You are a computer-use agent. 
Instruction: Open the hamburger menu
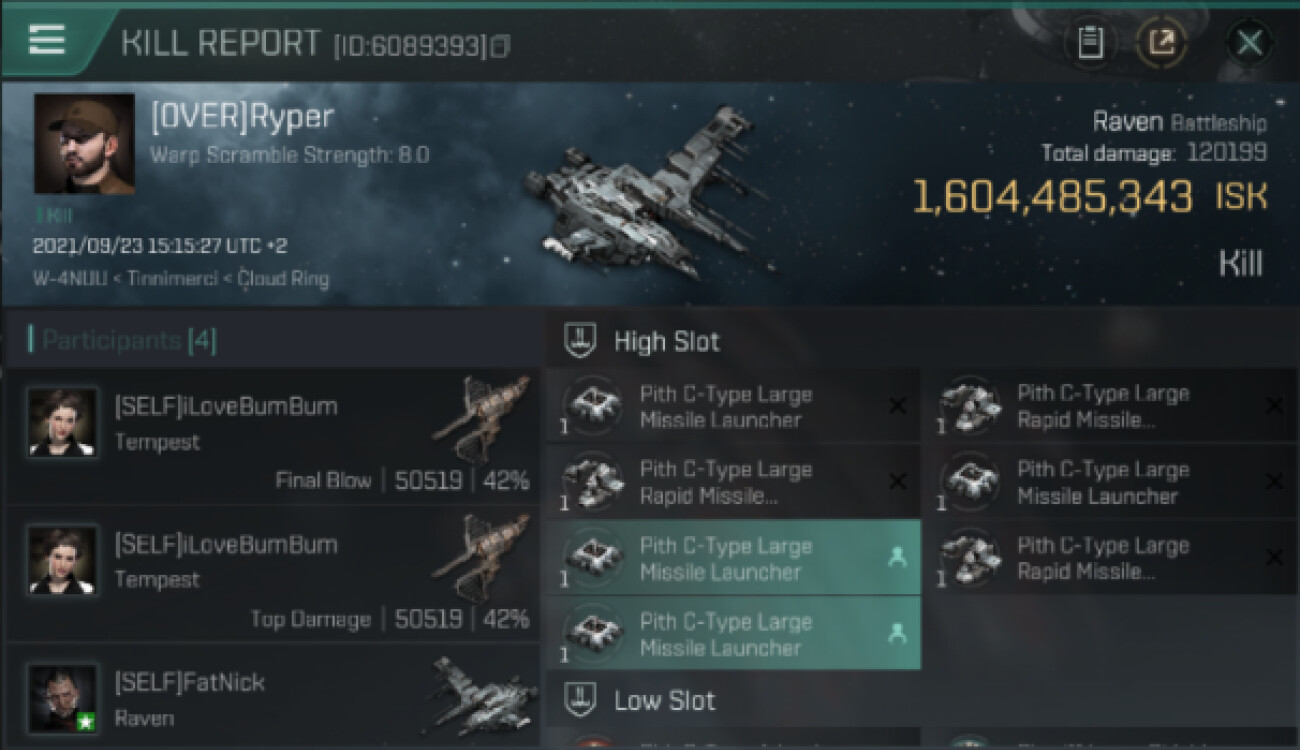click(47, 40)
